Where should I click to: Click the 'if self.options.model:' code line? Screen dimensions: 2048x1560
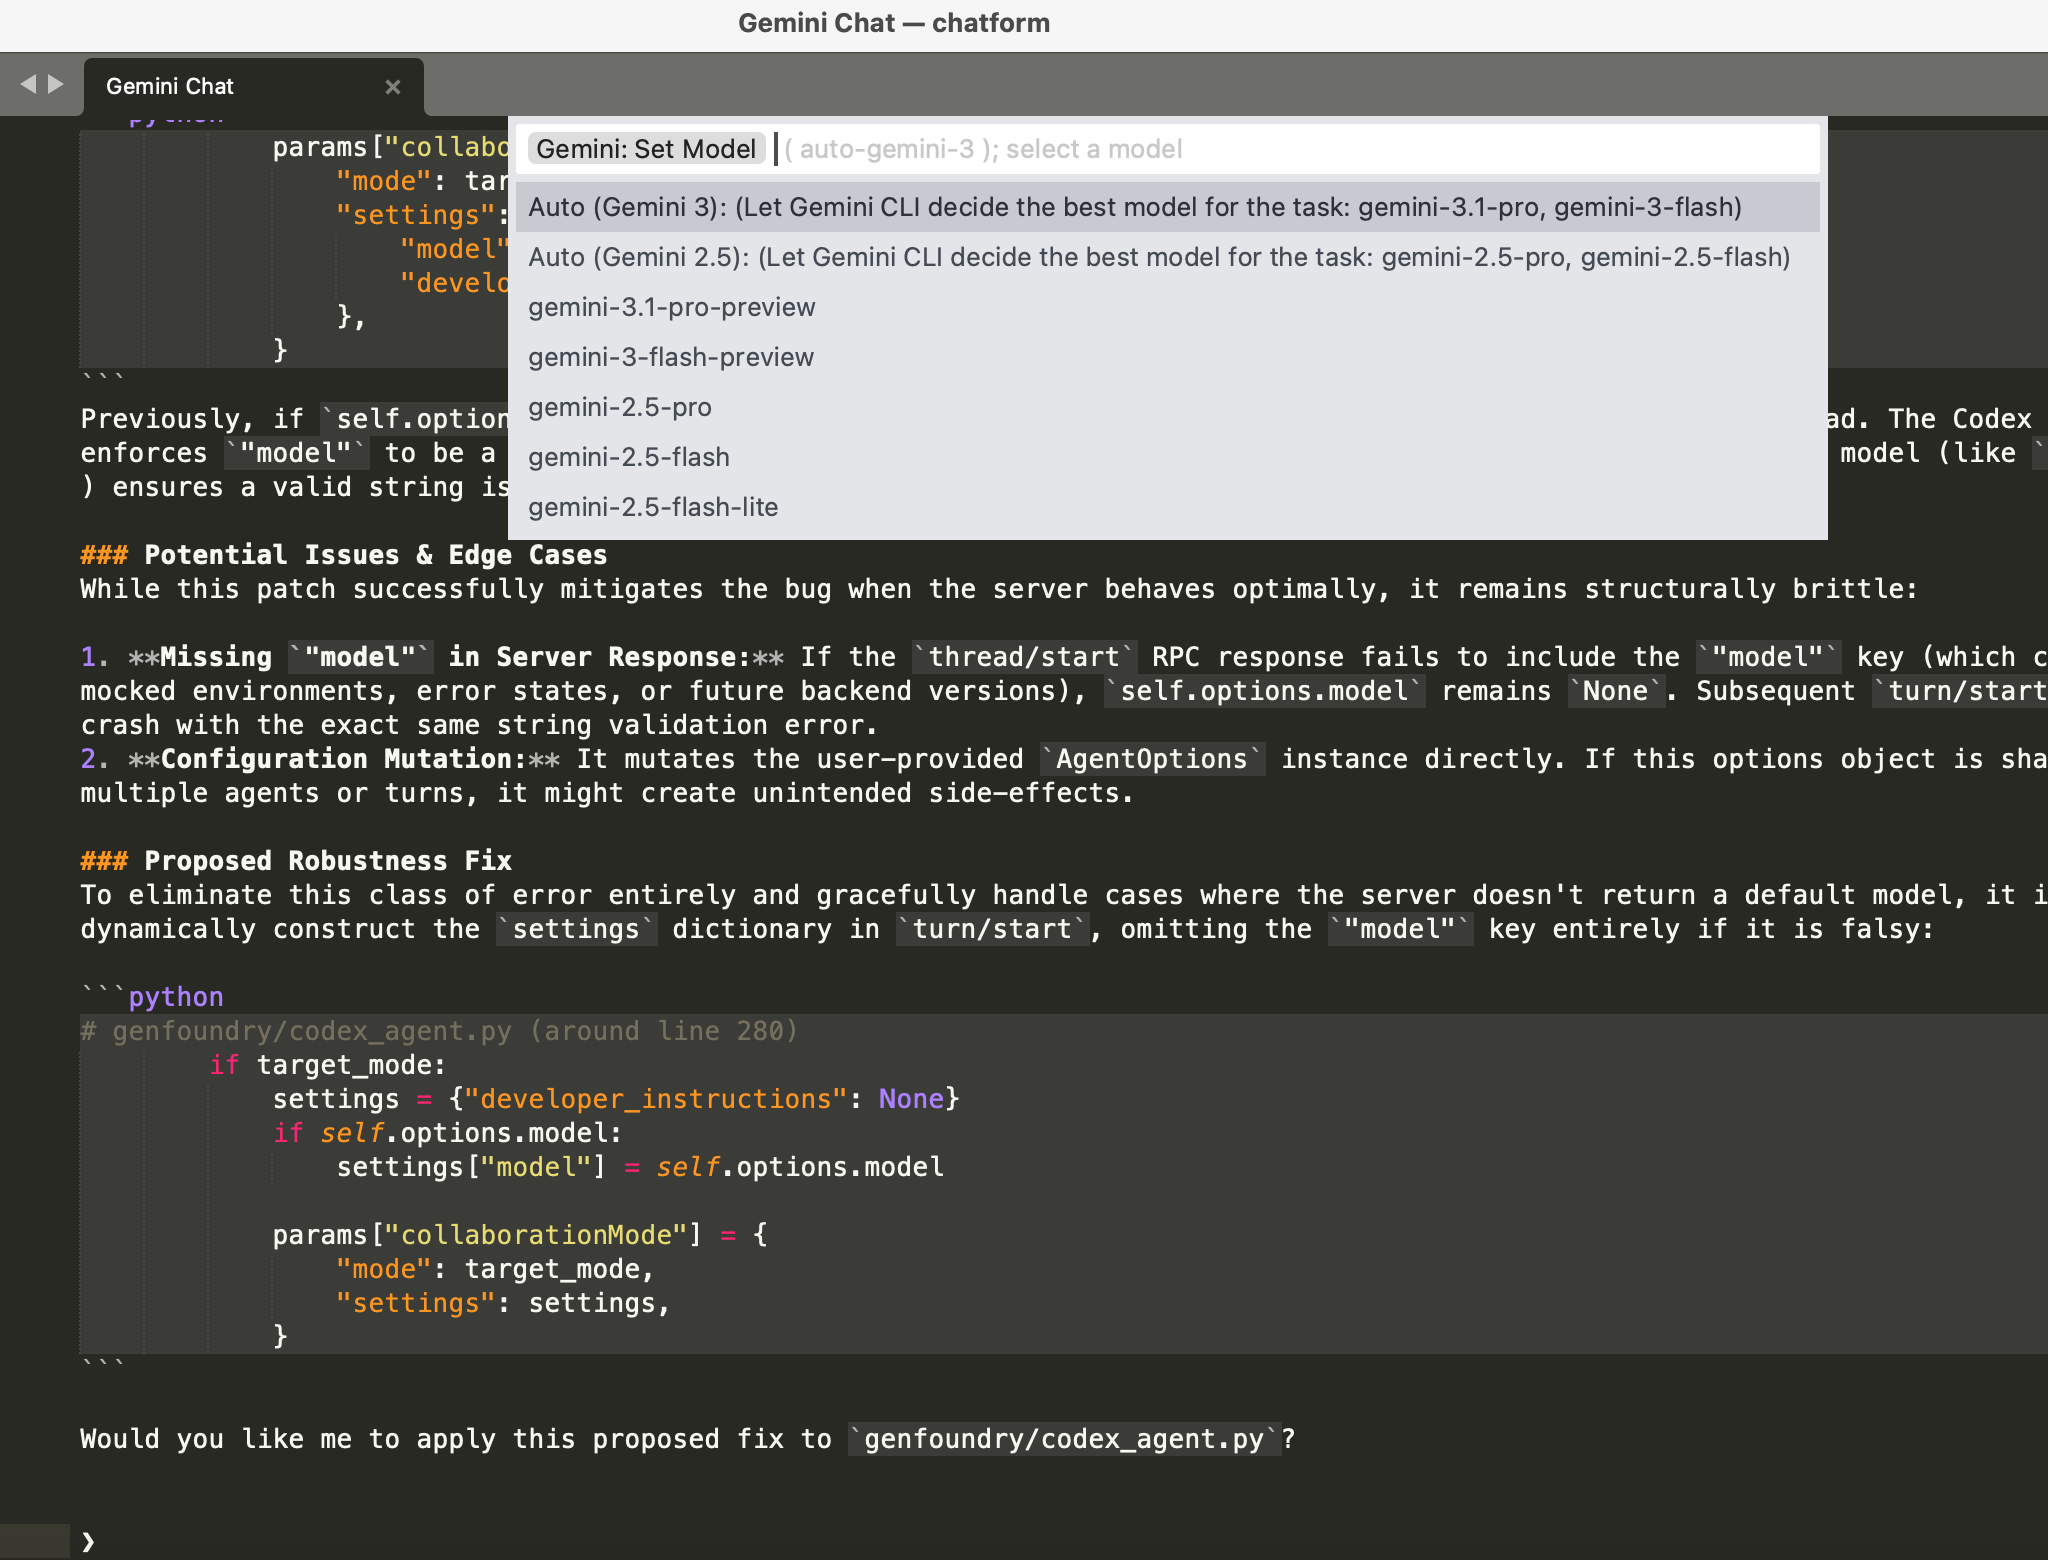(x=448, y=1133)
